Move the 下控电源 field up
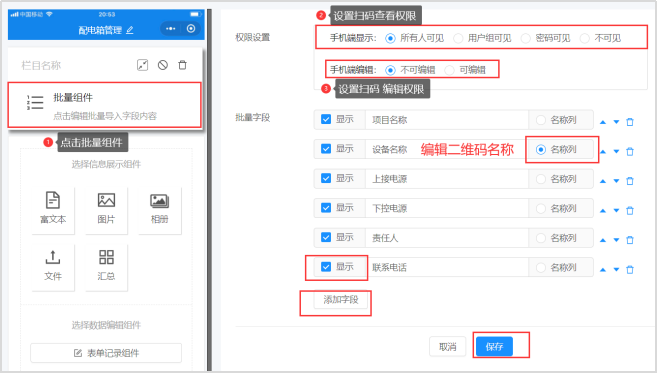Viewport: 657px width, 373px height. (603, 210)
